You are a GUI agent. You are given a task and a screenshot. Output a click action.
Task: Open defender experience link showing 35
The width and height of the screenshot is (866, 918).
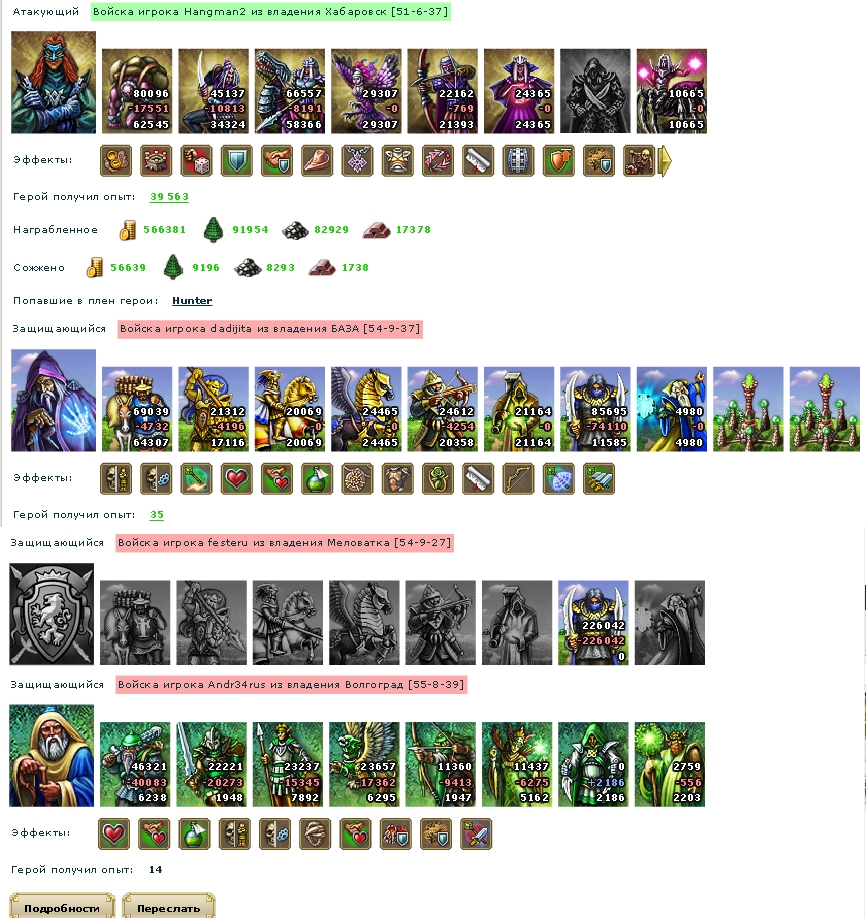(156, 515)
